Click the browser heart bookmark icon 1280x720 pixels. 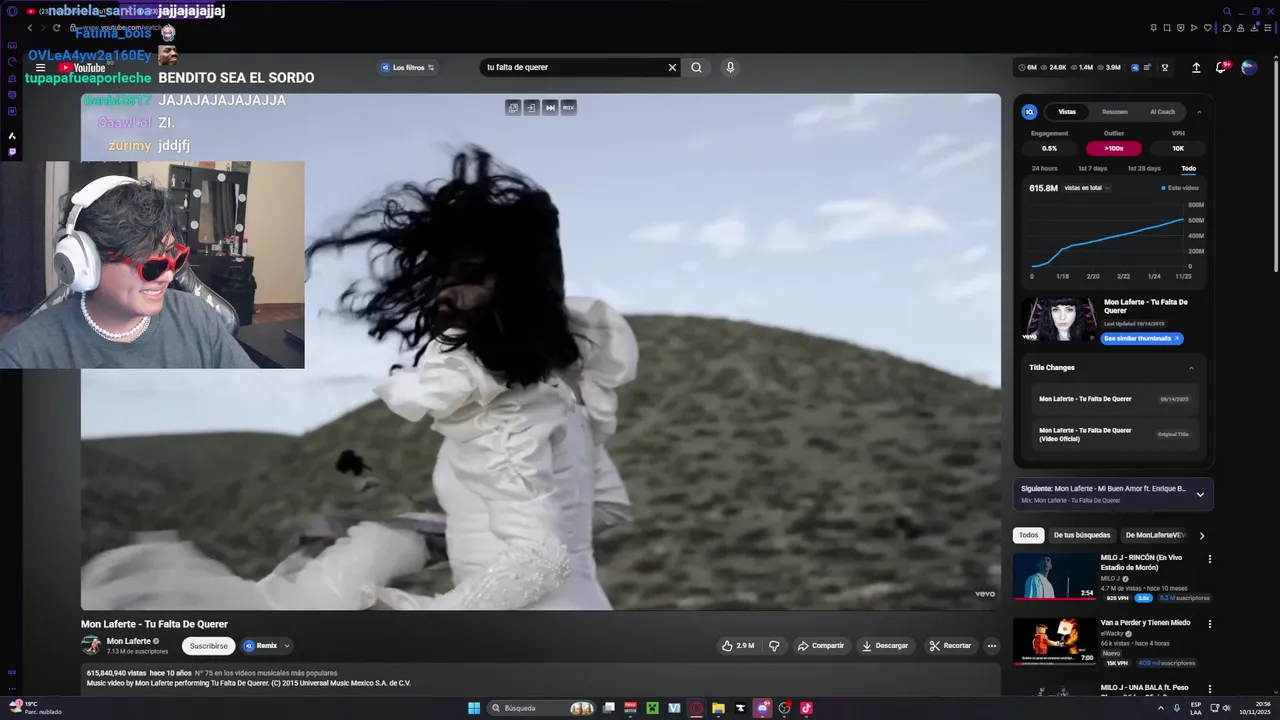coord(1209,28)
